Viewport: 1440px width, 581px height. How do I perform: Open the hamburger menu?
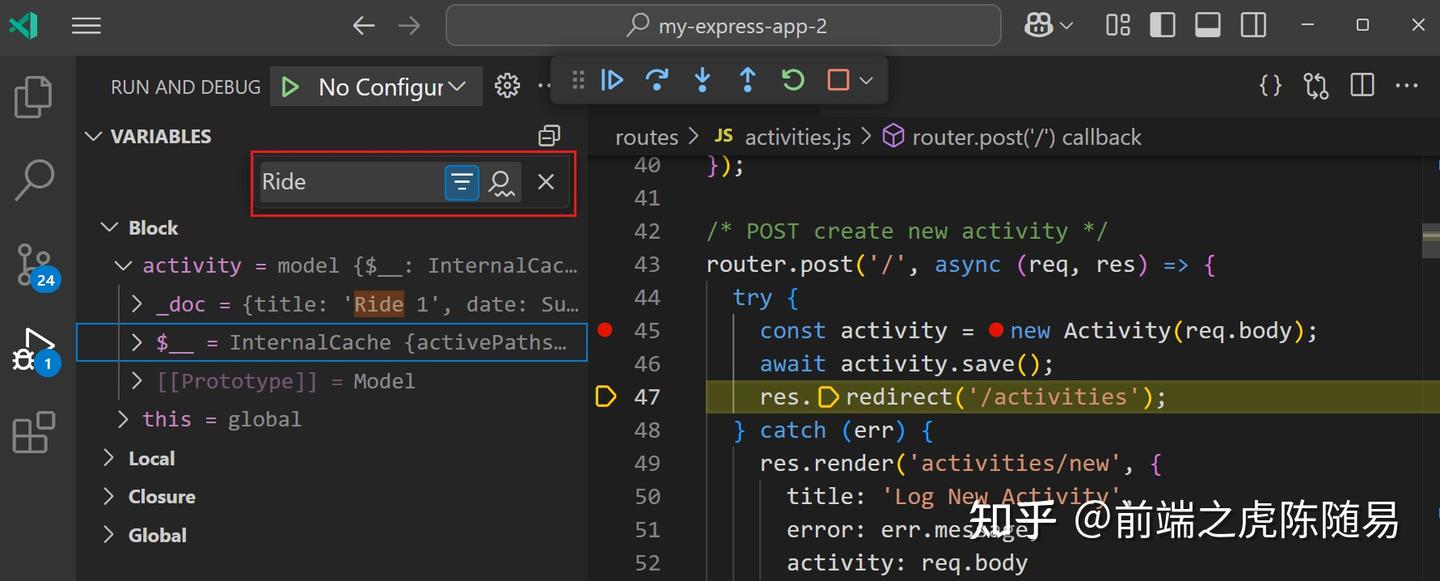coord(86,25)
